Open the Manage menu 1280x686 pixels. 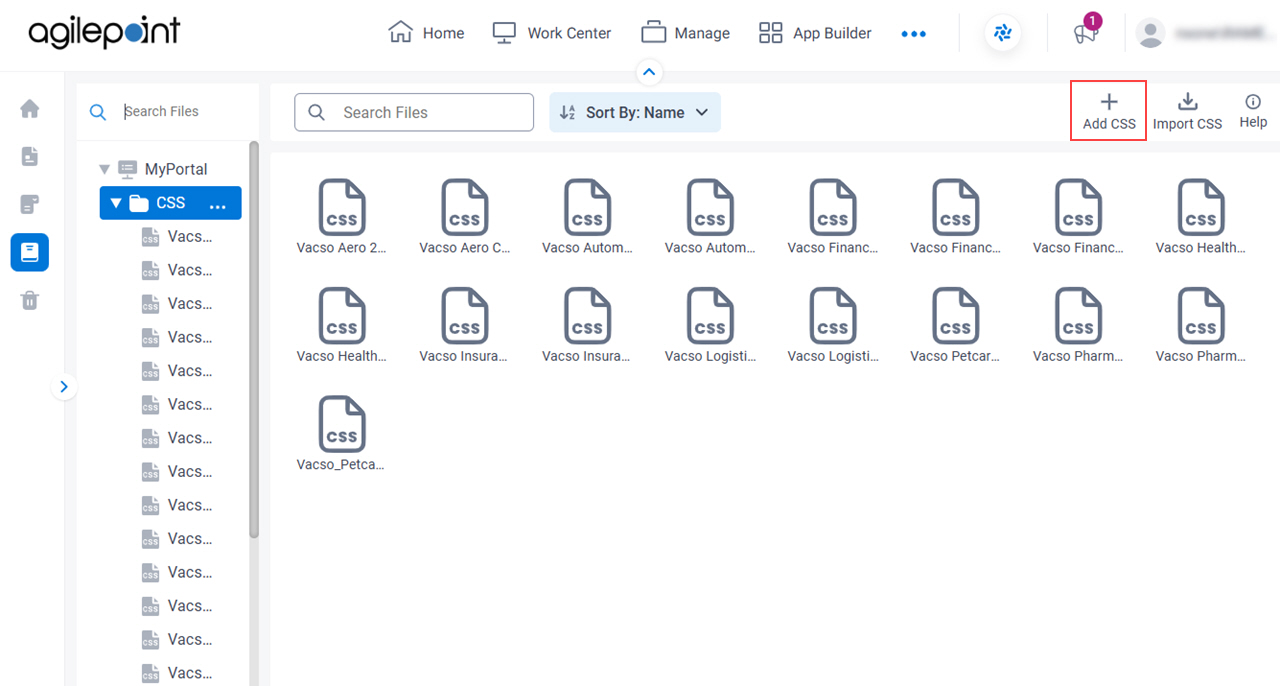pyautogui.click(x=686, y=33)
